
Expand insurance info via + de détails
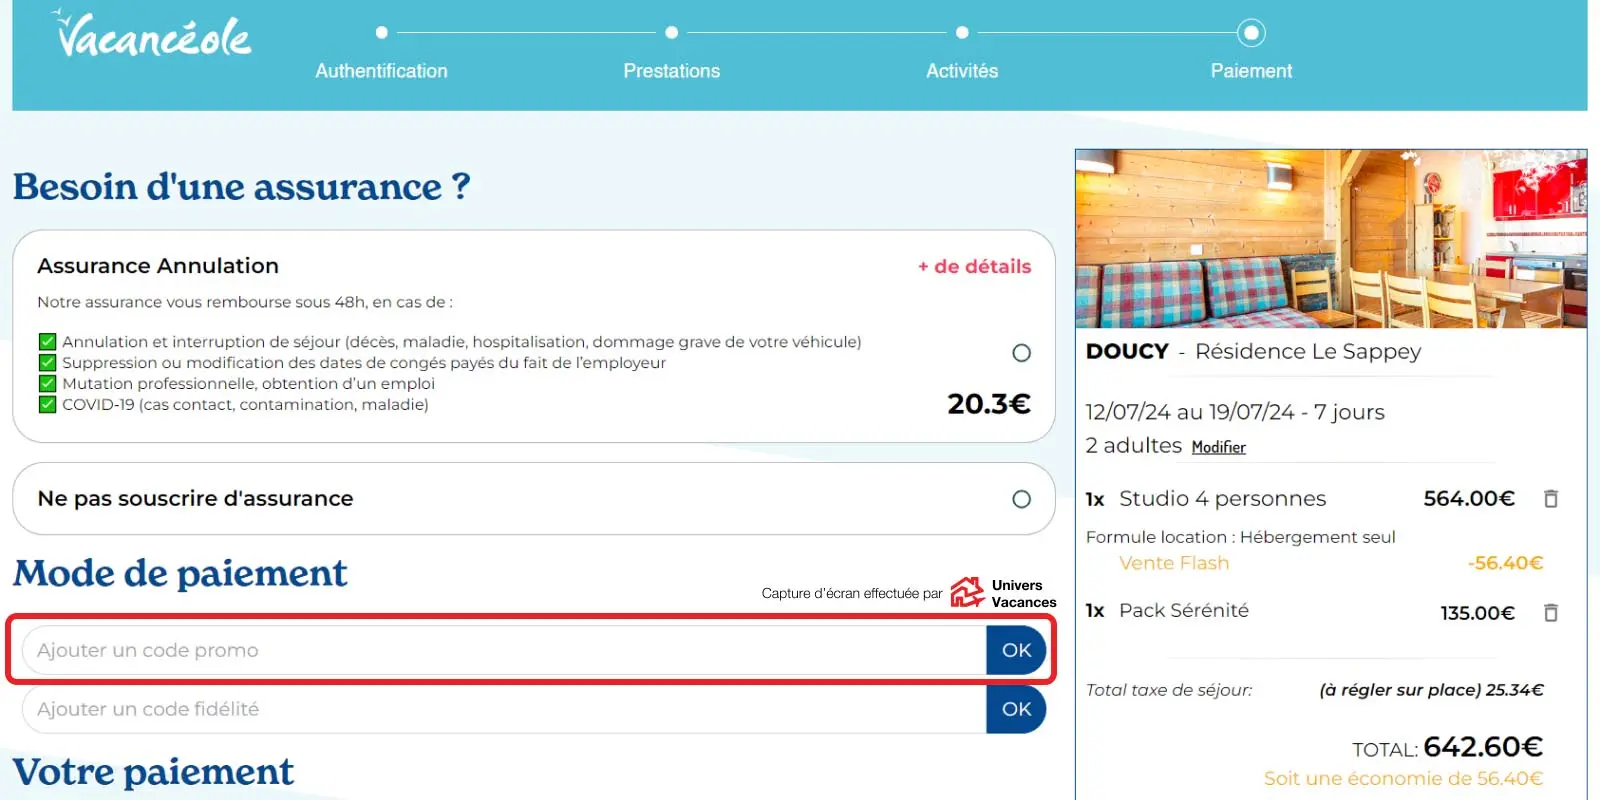click(974, 266)
